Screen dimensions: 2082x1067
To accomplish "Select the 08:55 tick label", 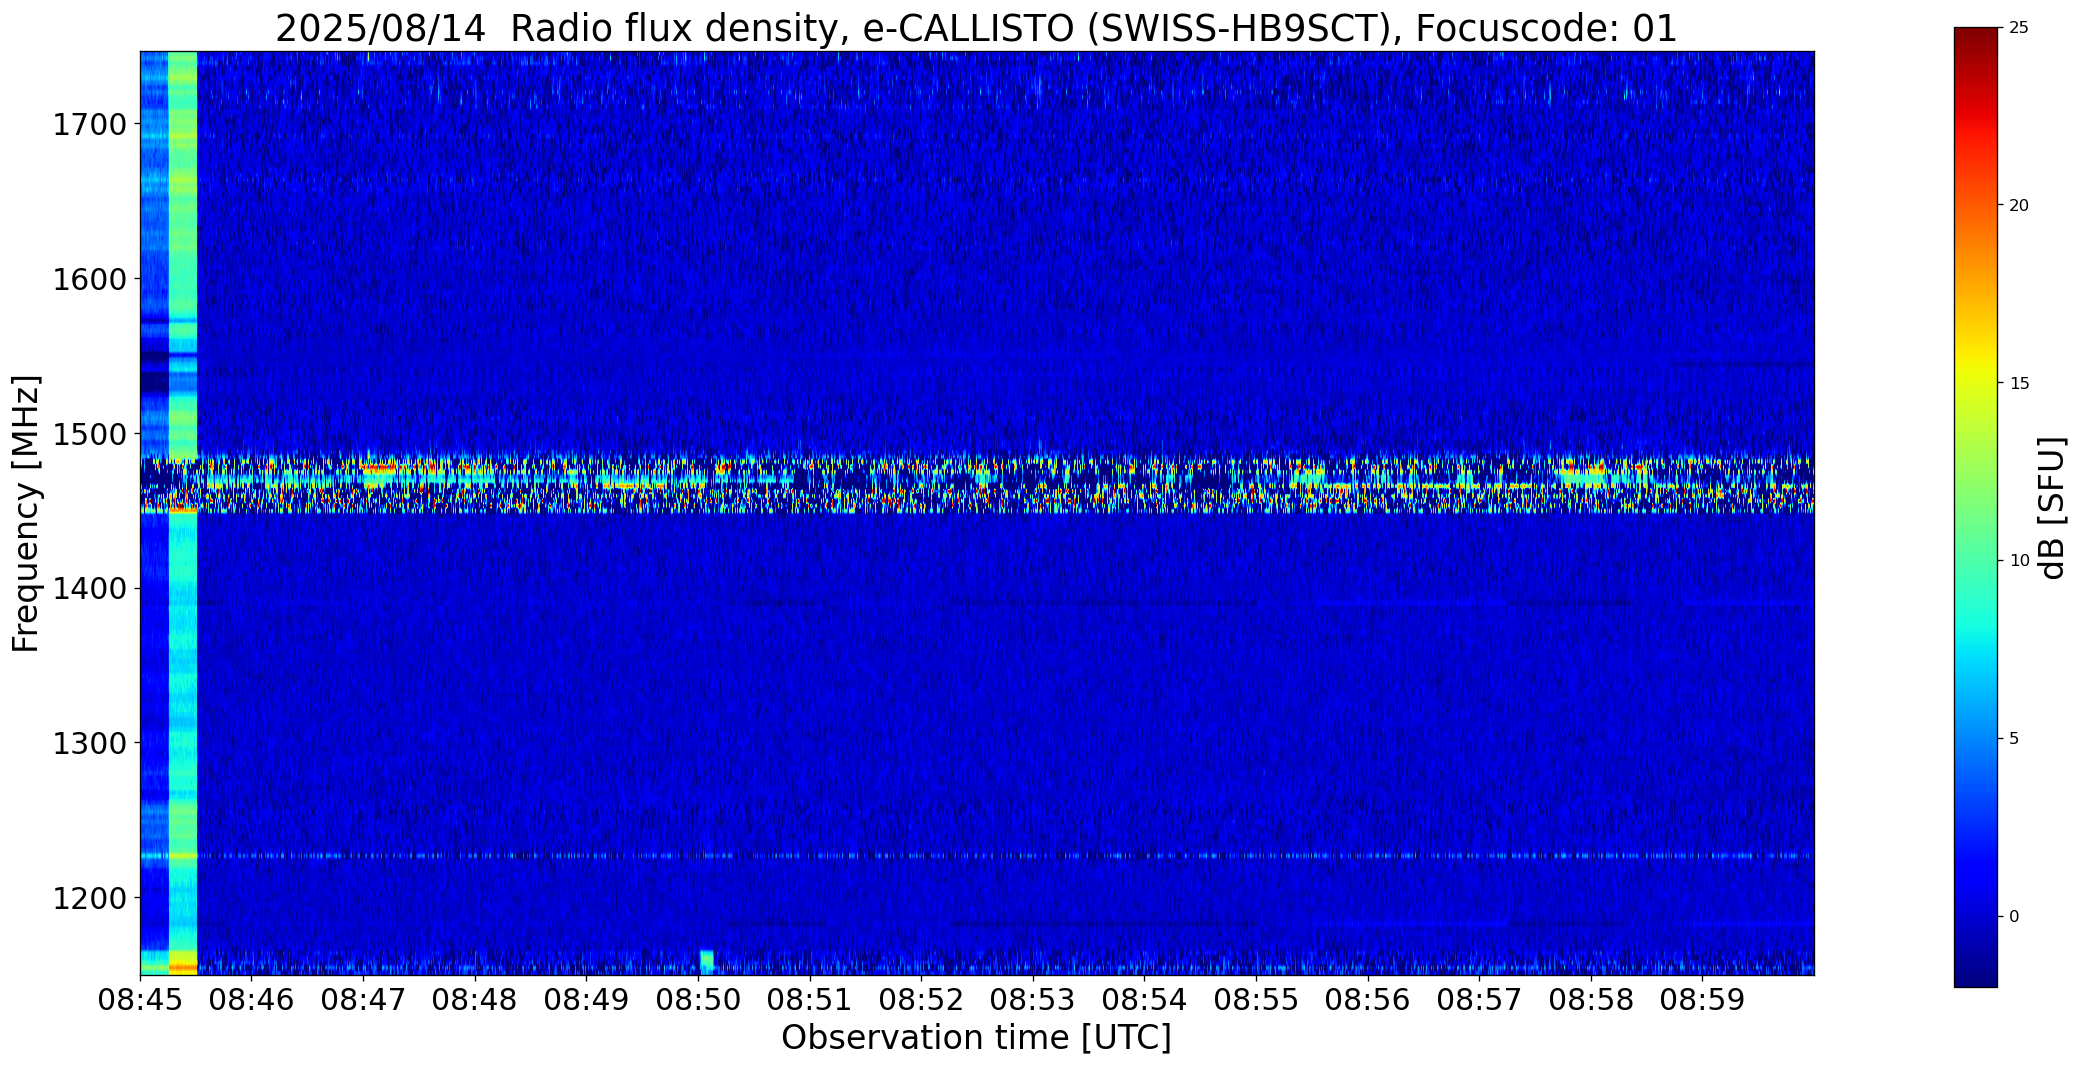I will [1256, 998].
